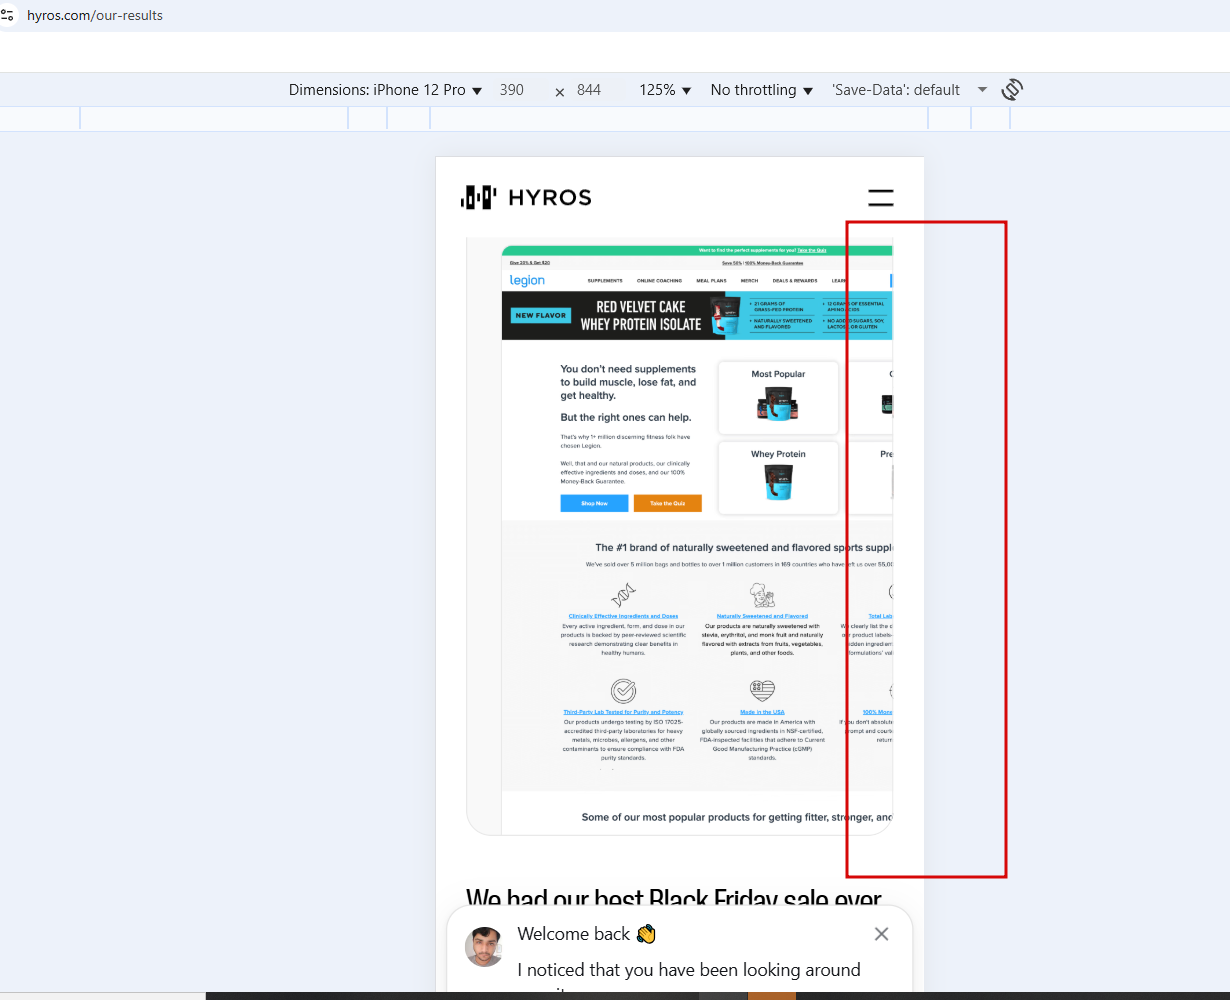The image size is (1230, 1000).
Task: Open the 'Save-Data': default dropdown
Action: pos(909,90)
